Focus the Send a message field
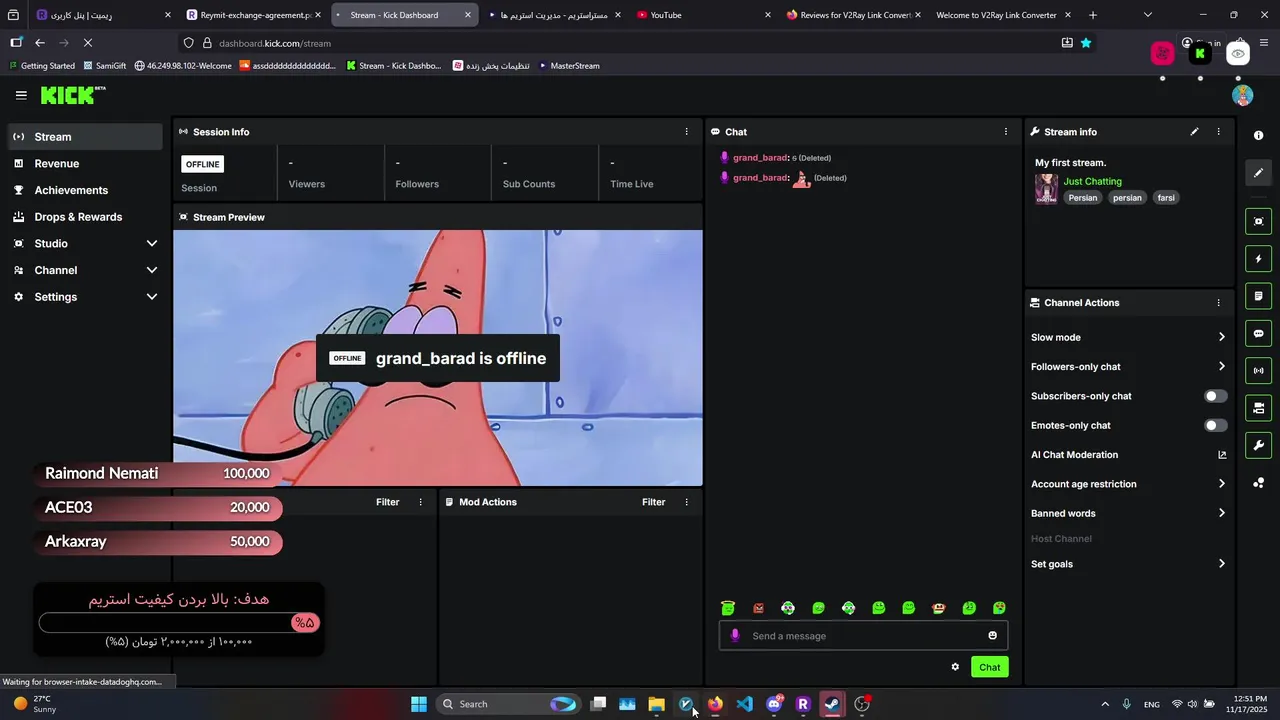The width and height of the screenshot is (1280, 720). (x=864, y=636)
